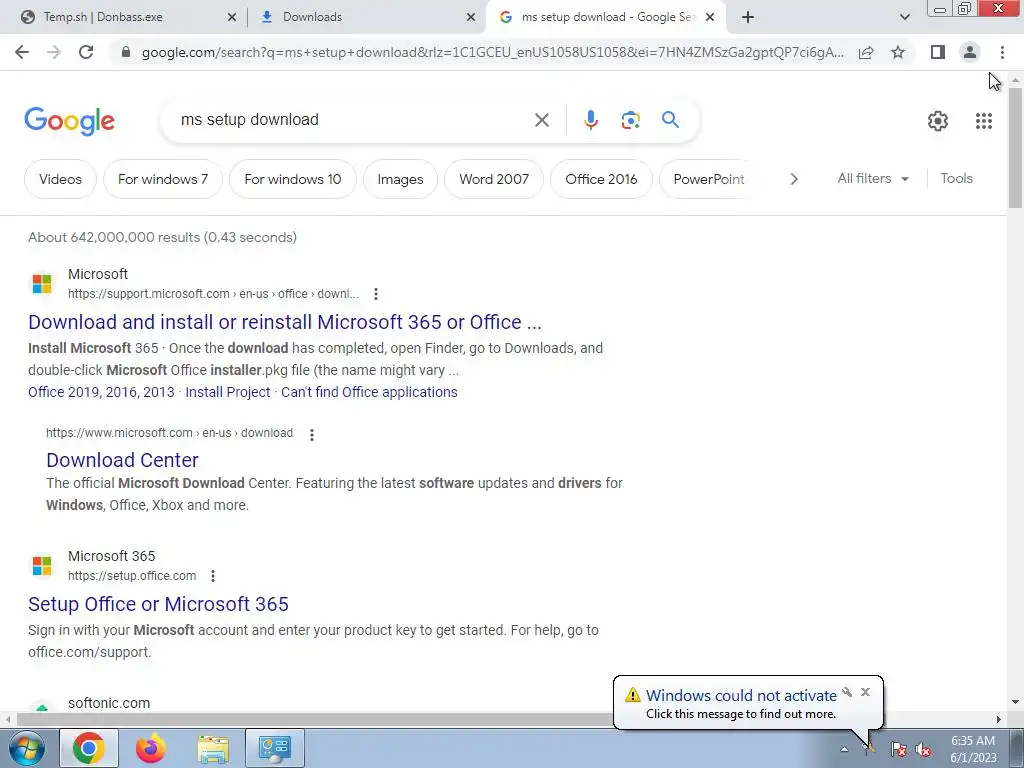Image resolution: width=1024 pixels, height=768 pixels.
Task: Submit search with magnifier icon
Action: coord(670,120)
